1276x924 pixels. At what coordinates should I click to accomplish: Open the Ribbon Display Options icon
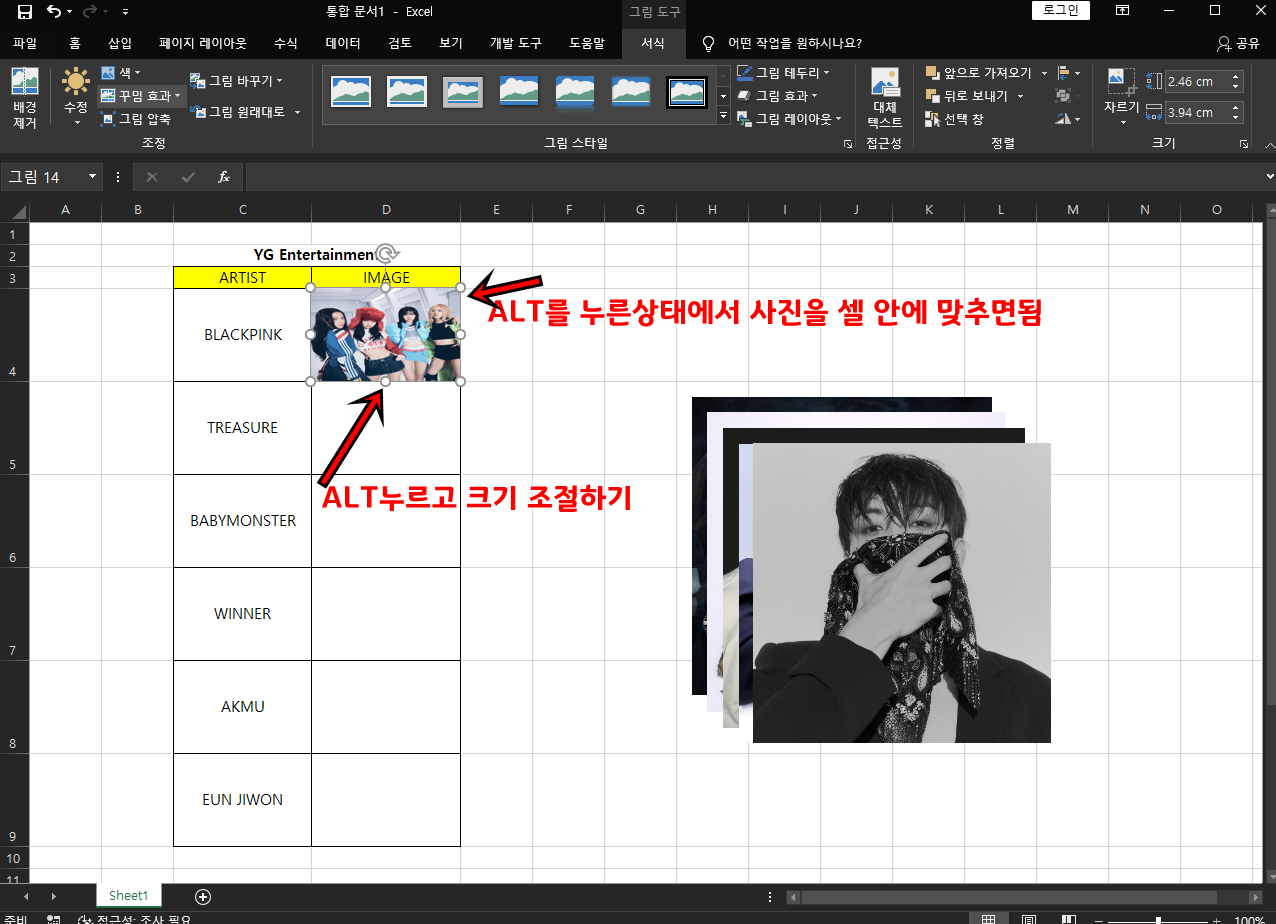[x=1123, y=11]
